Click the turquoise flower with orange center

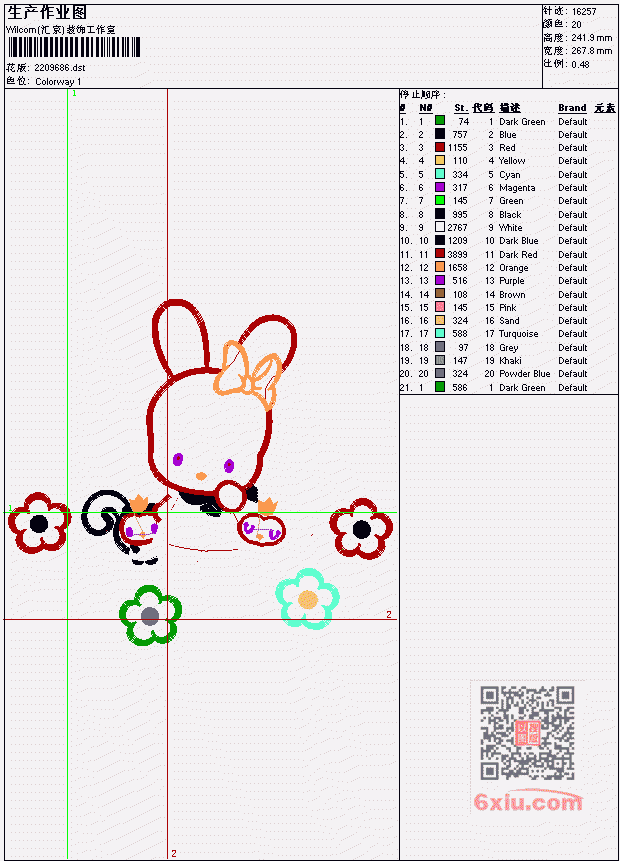[307, 599]
